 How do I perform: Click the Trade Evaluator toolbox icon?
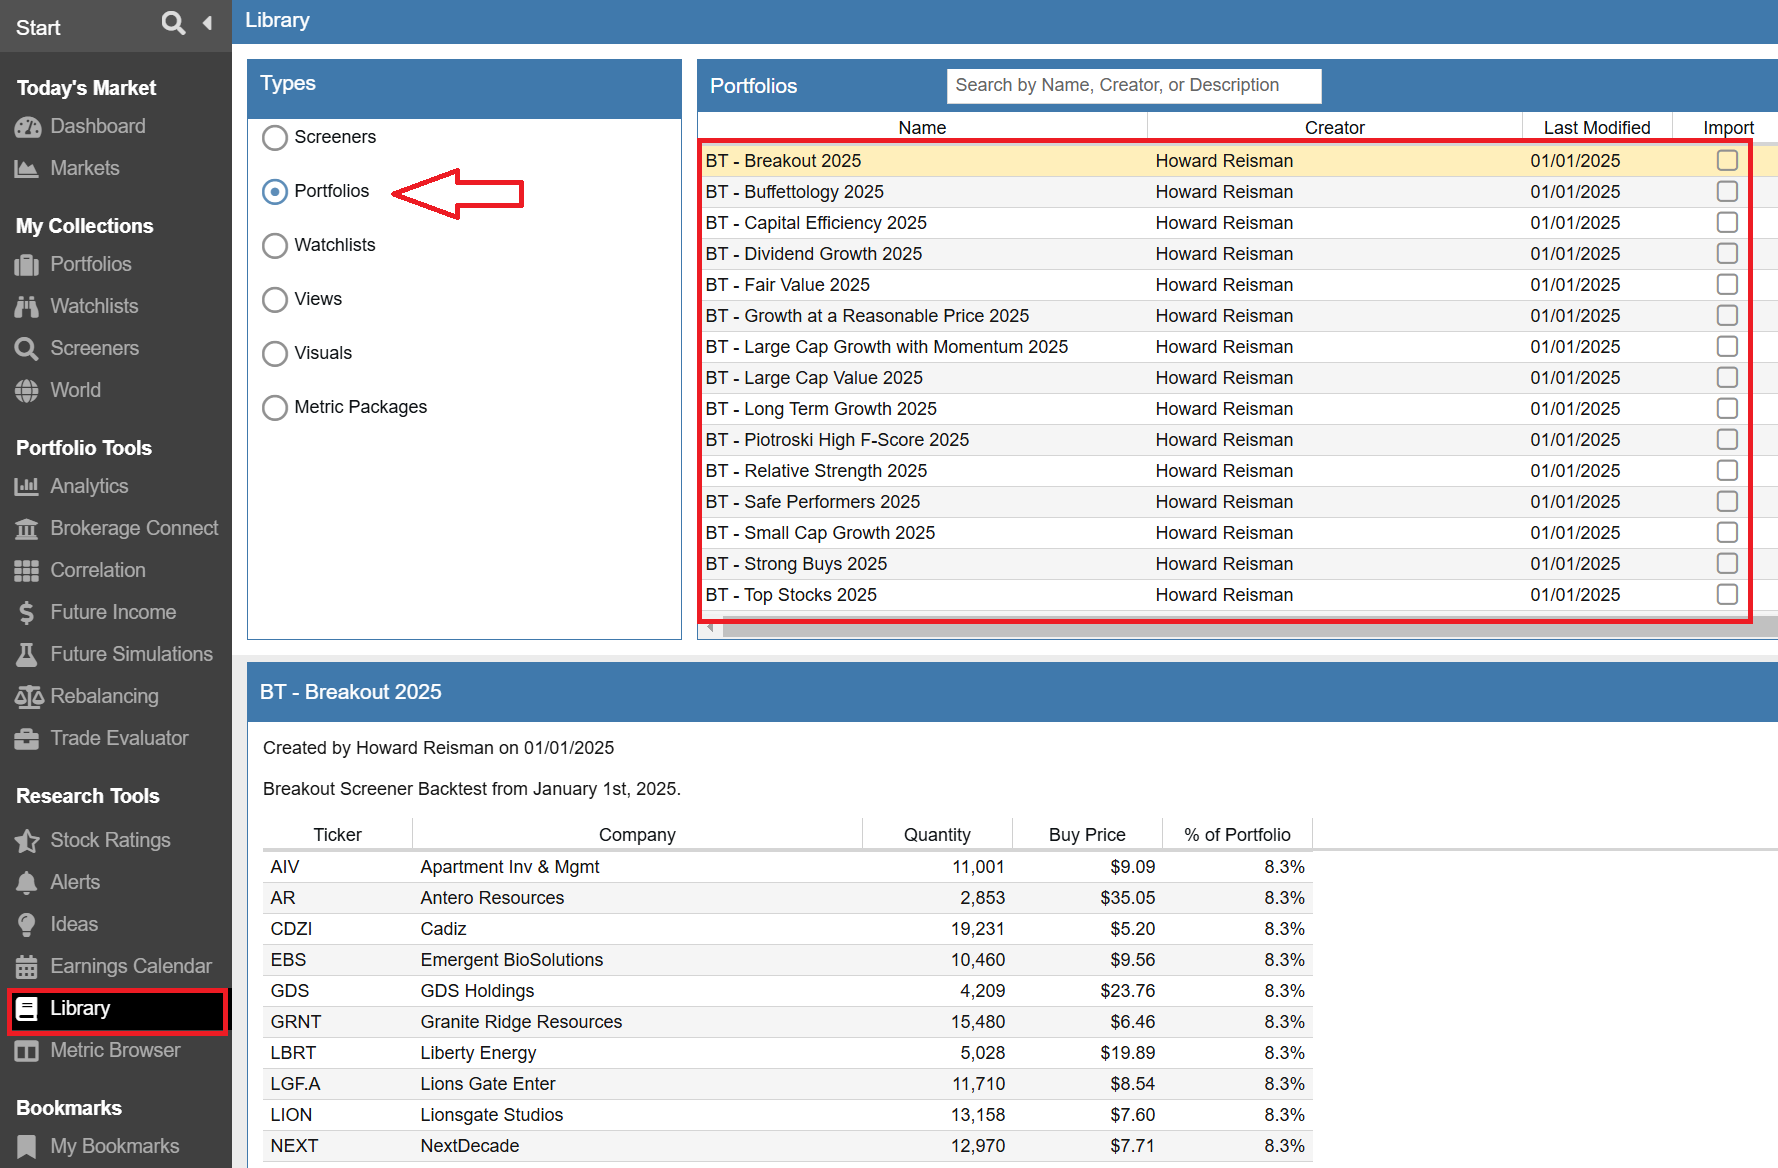point(27,739)
